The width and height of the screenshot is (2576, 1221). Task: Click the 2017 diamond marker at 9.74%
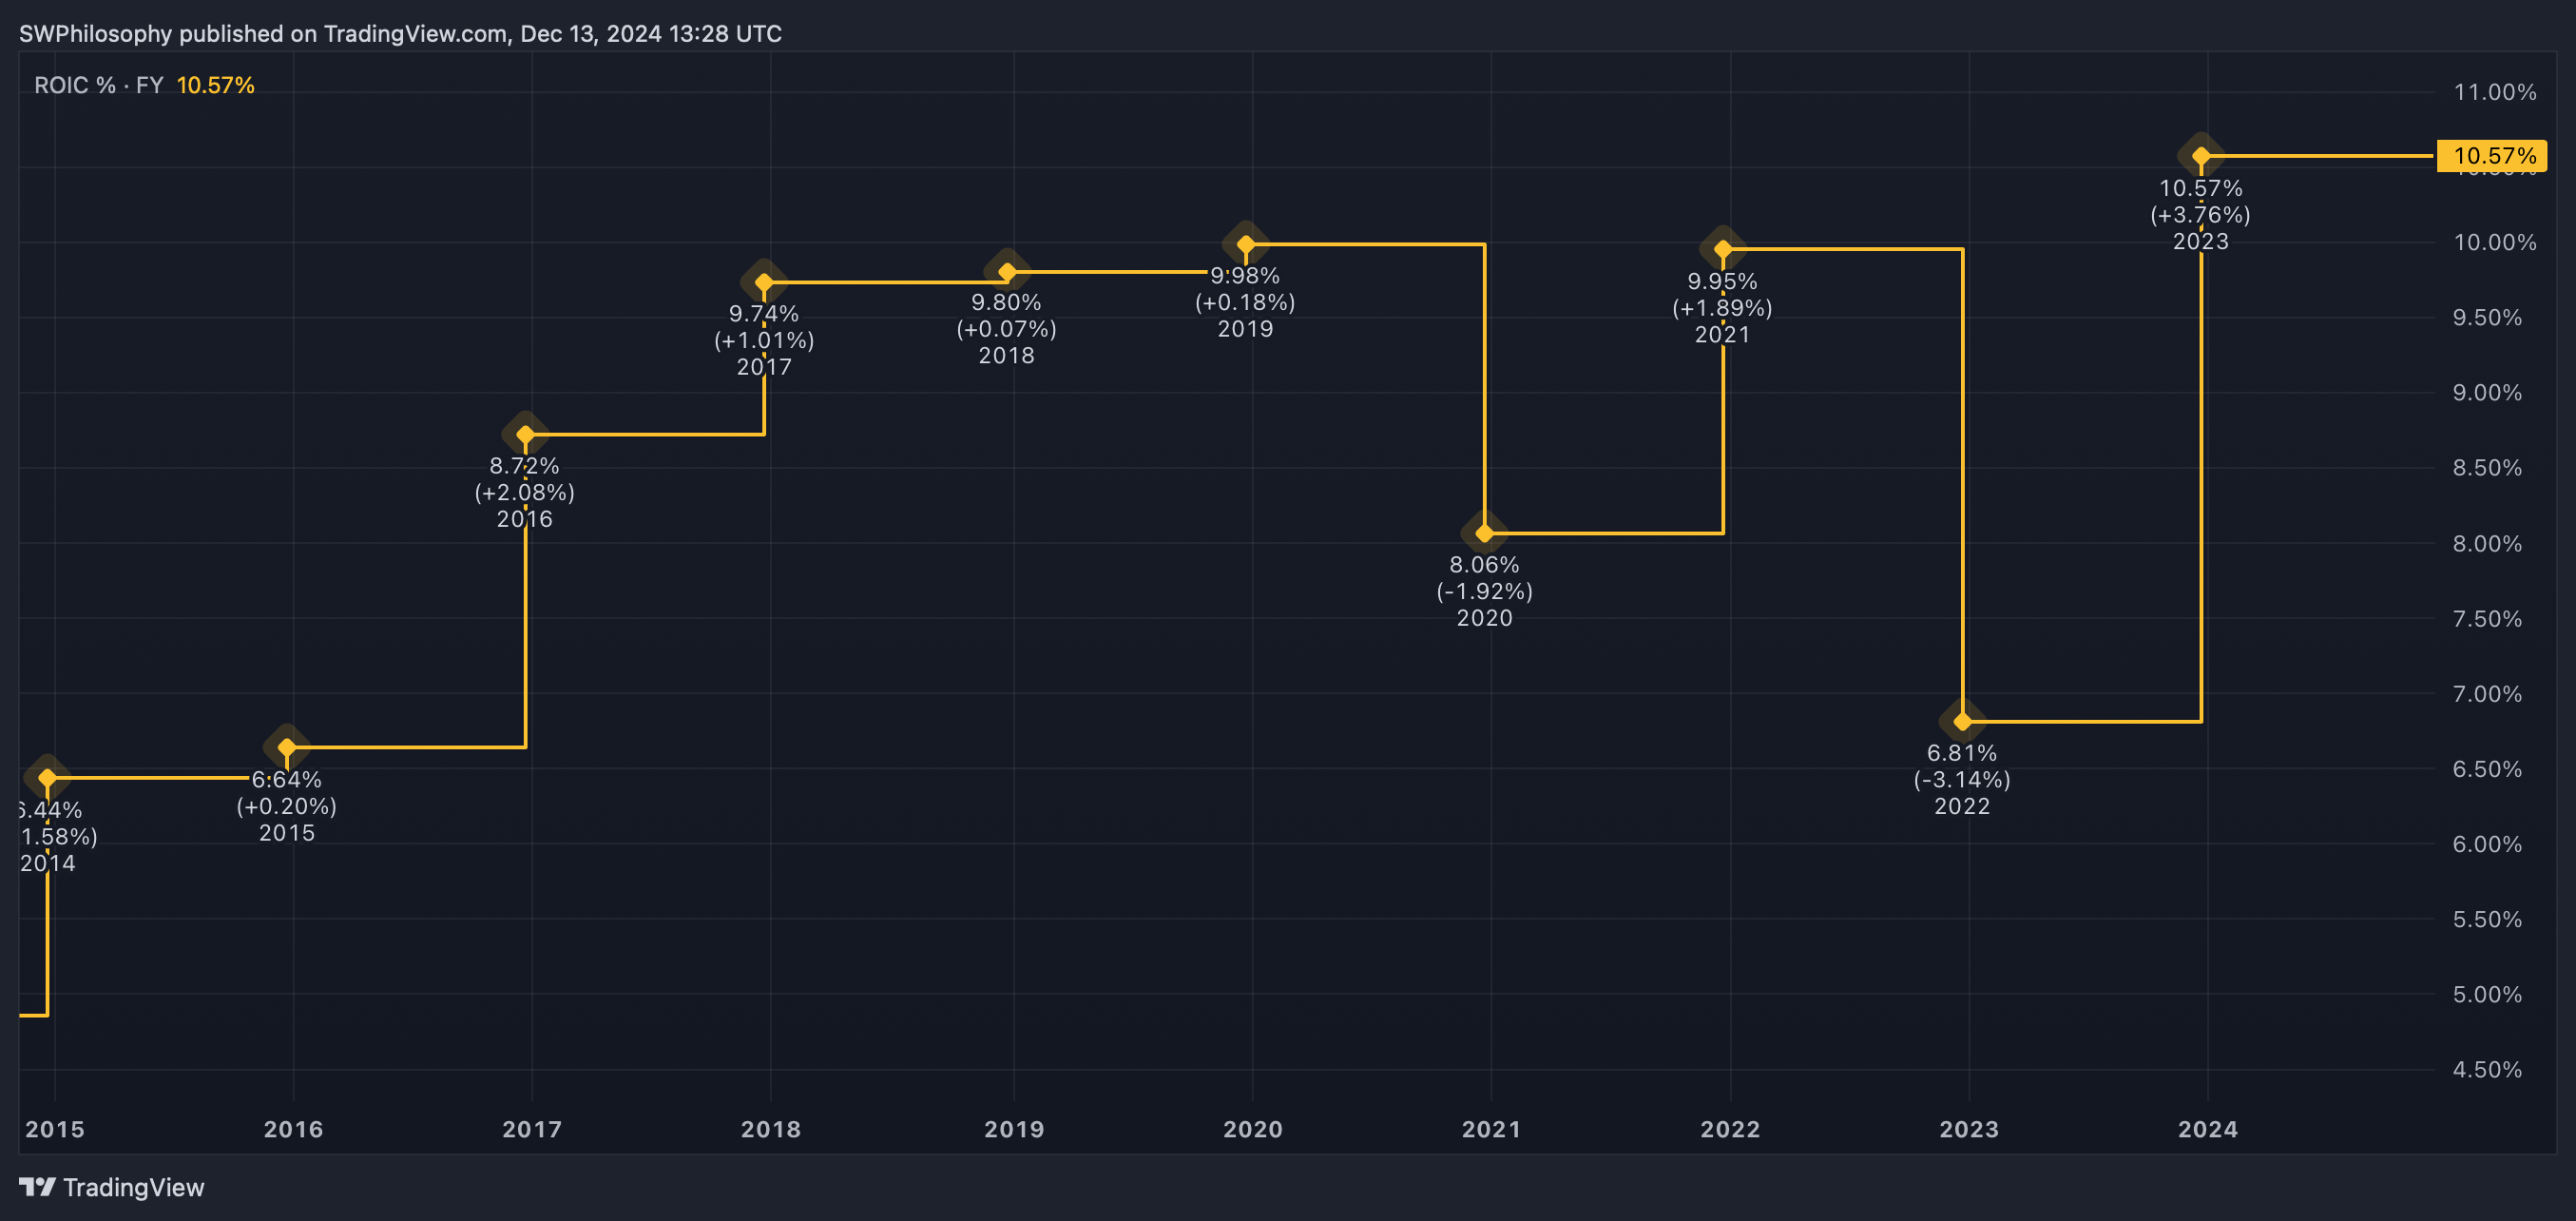764,282
